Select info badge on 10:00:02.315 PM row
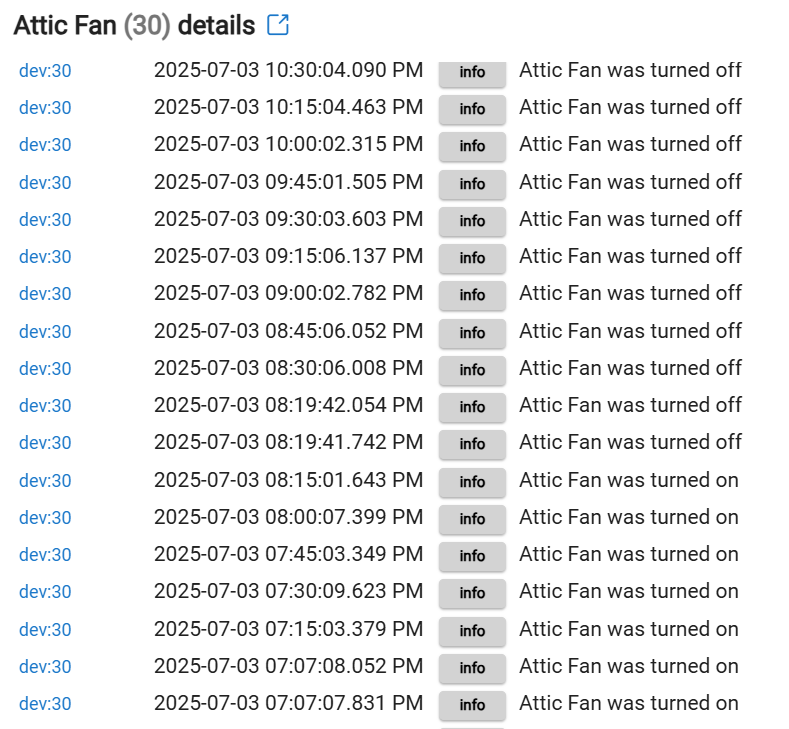 [472, 146]
